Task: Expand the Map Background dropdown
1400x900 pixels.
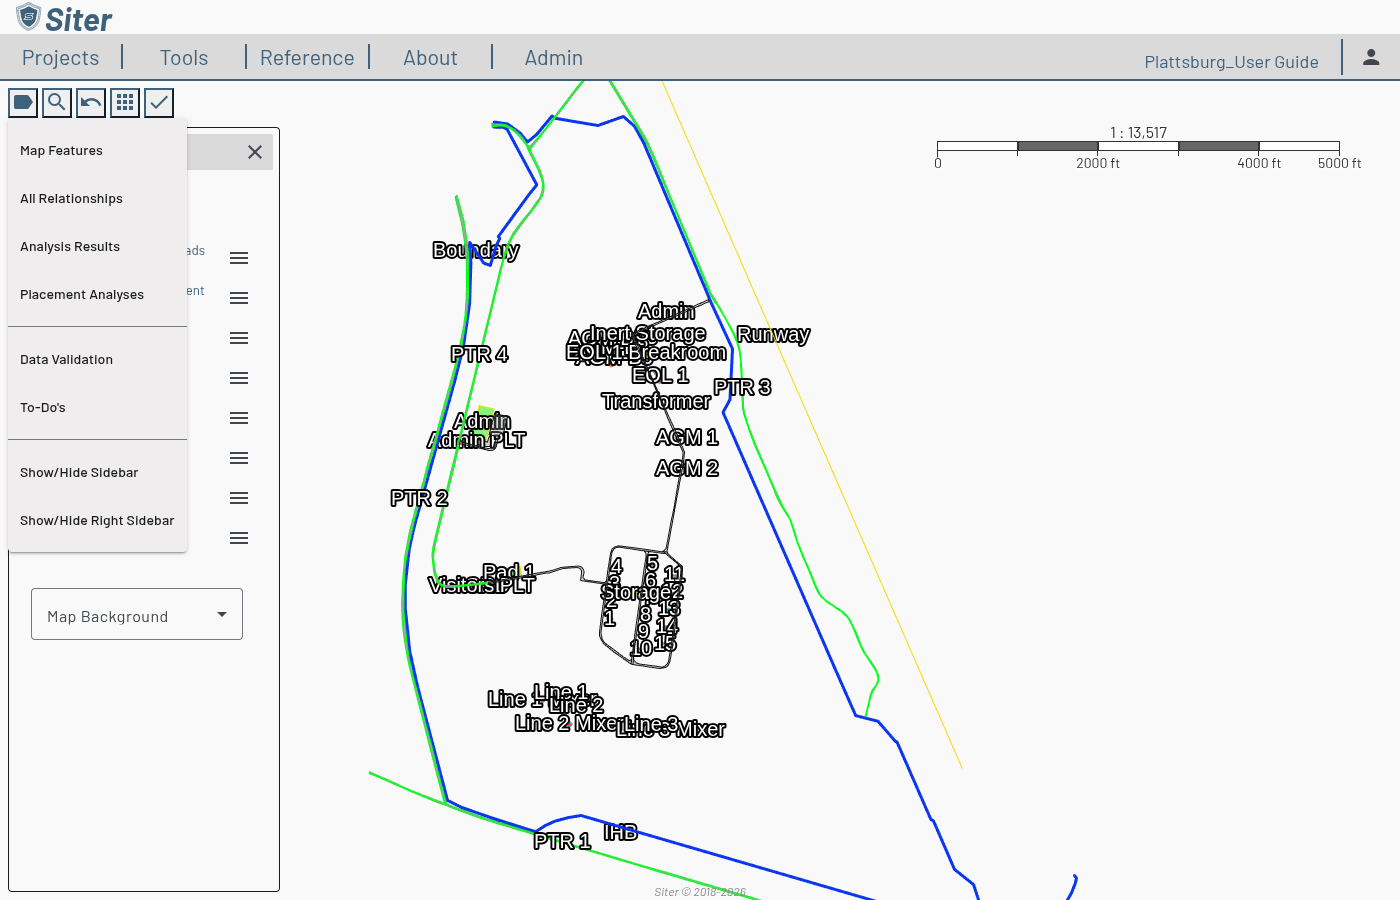Action: [137, 614]
